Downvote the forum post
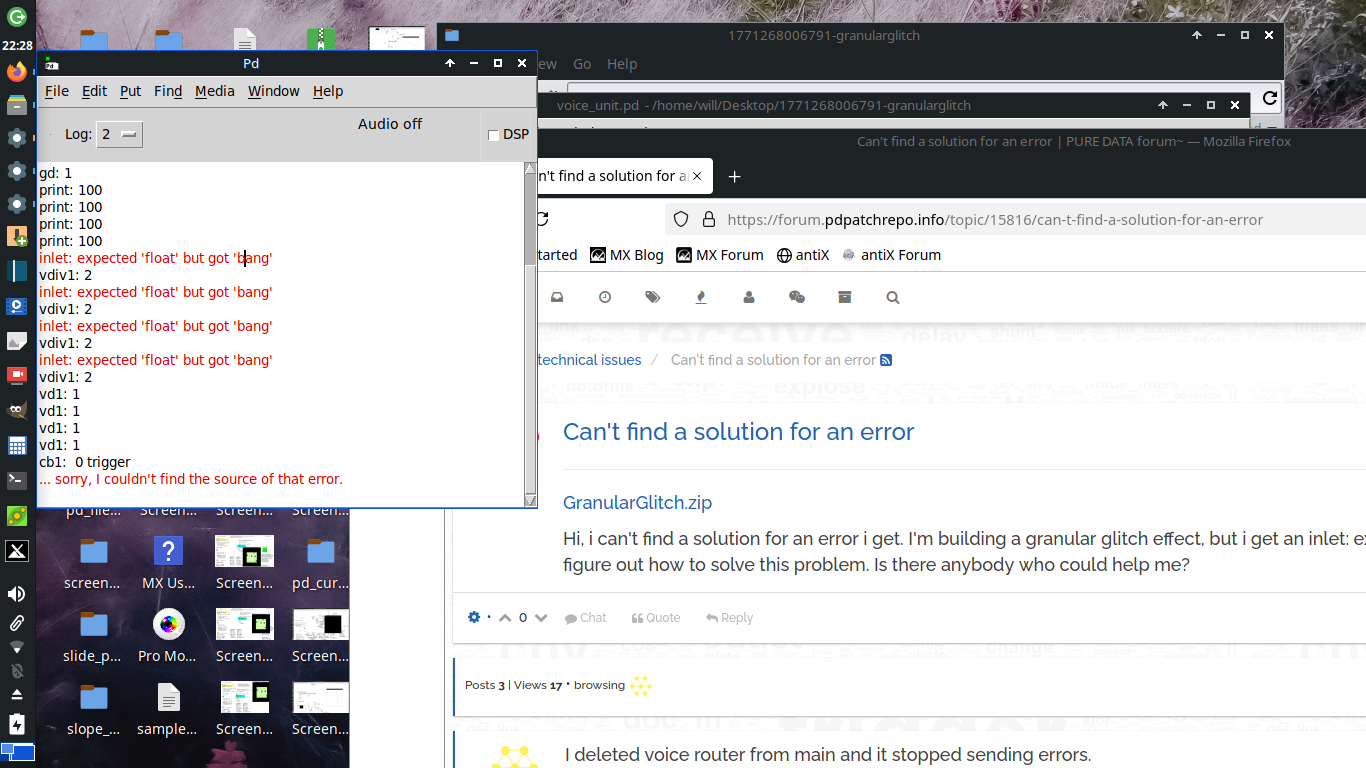Image resolution: width=1366 pixels, height=768 pixels. click(x=541, y=617)
